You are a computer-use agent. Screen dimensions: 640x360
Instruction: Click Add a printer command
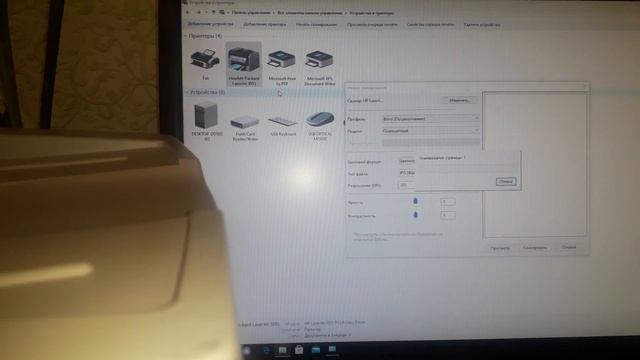(x=264, y=24)
